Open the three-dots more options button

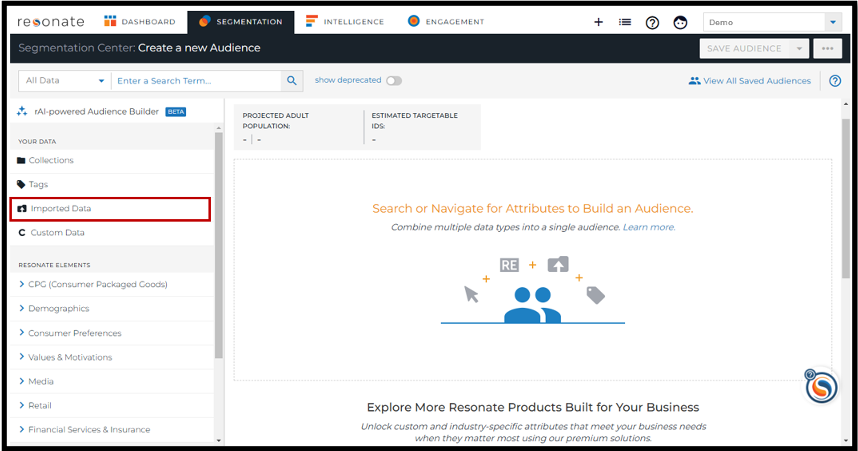[x=827, y=49]
